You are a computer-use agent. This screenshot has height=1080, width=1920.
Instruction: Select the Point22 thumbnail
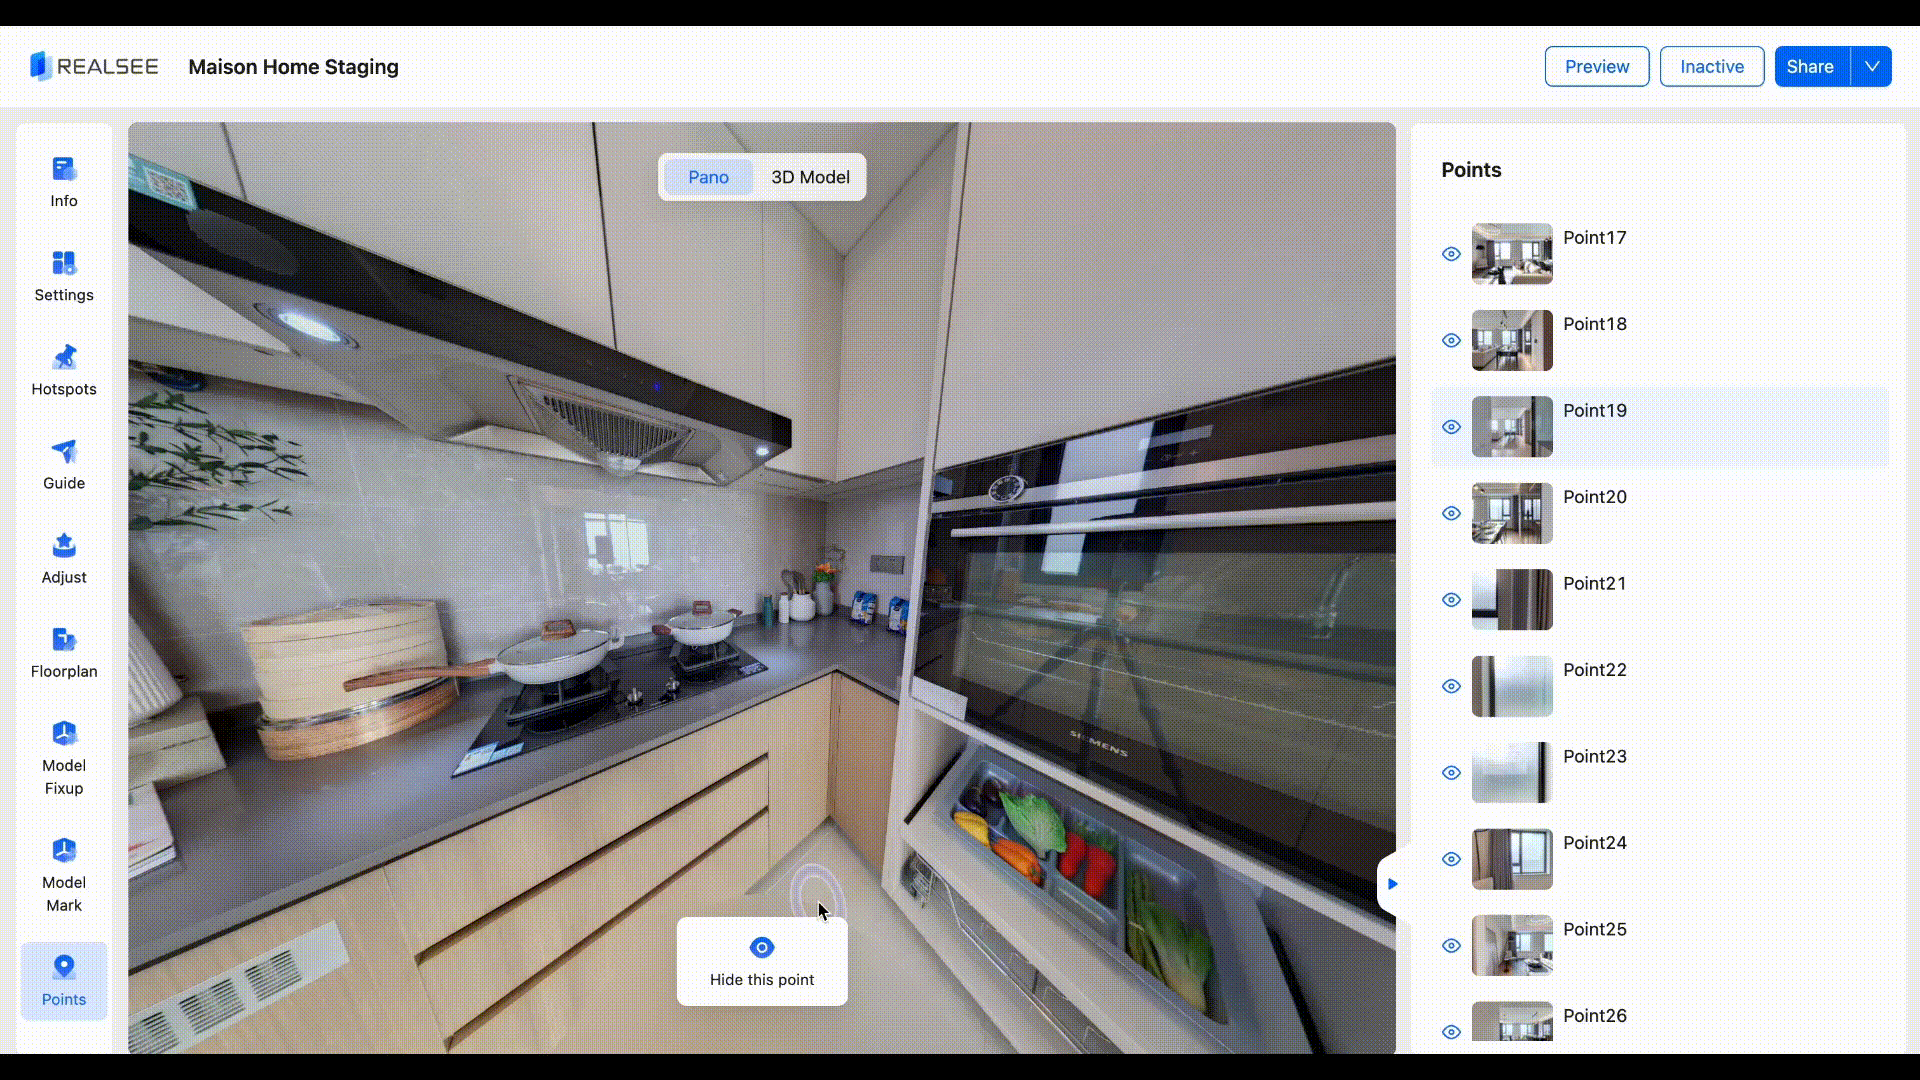click(x=1511, y=686)
